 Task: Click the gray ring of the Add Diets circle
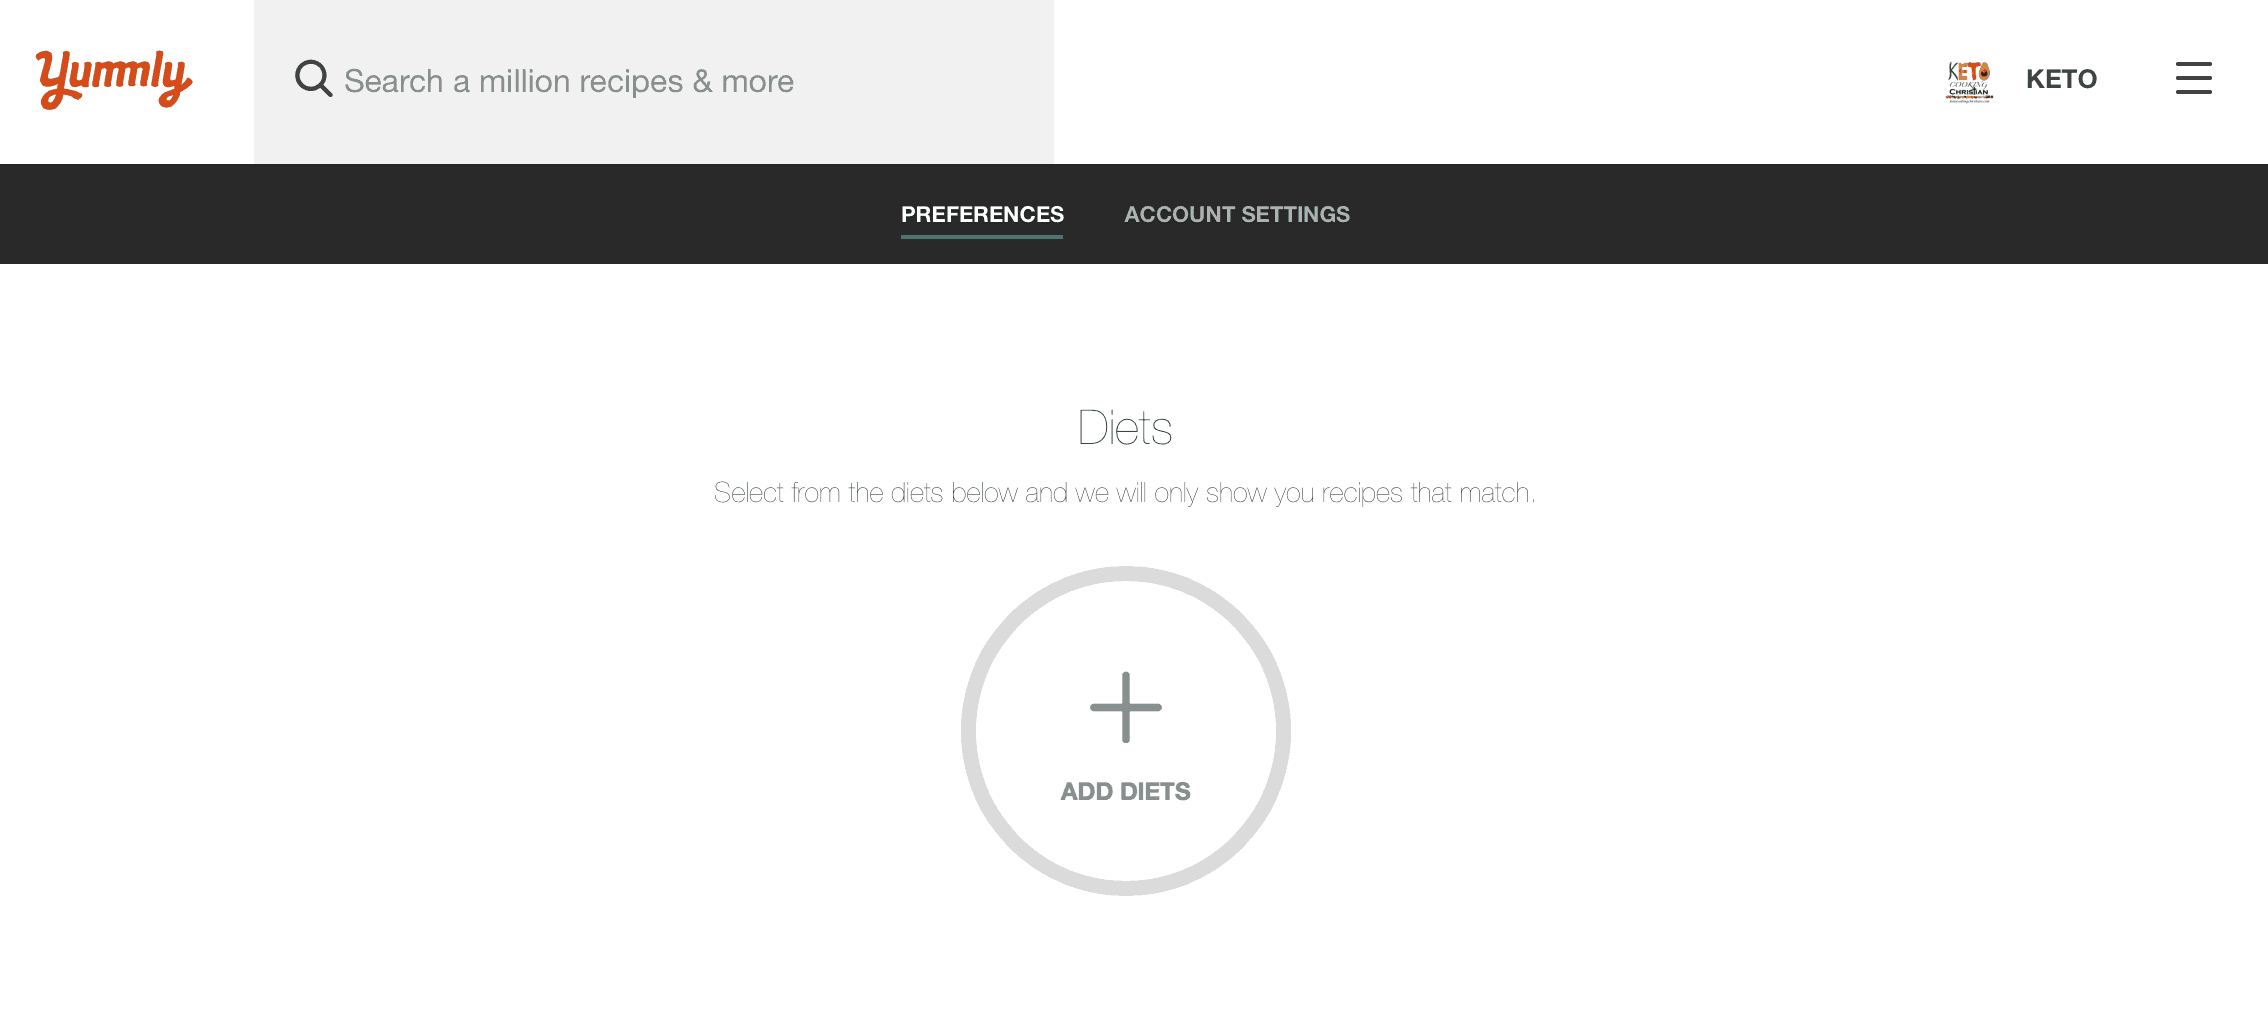coord(968,731)
